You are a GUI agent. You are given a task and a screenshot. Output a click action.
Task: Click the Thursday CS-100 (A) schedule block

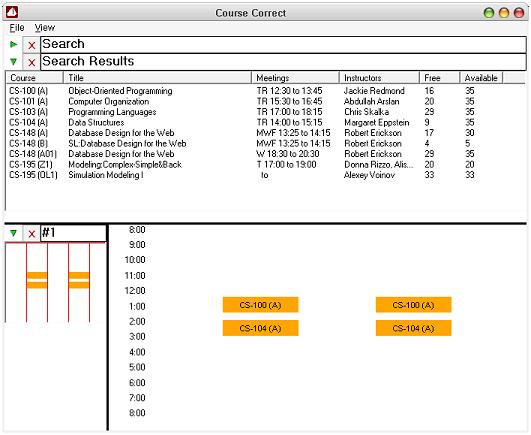(x=413, y=305)
